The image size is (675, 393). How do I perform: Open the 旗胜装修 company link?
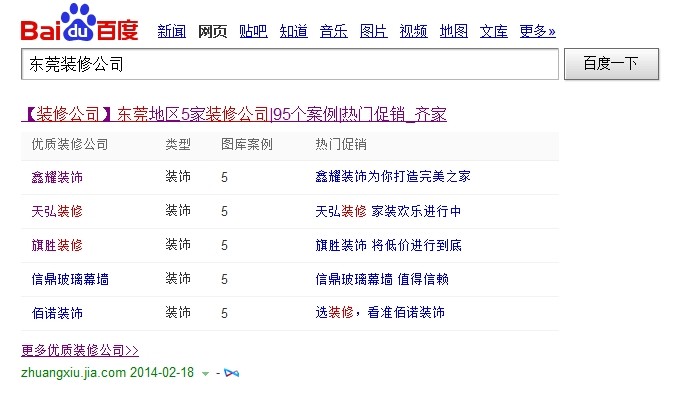click(x=57, y=245)
